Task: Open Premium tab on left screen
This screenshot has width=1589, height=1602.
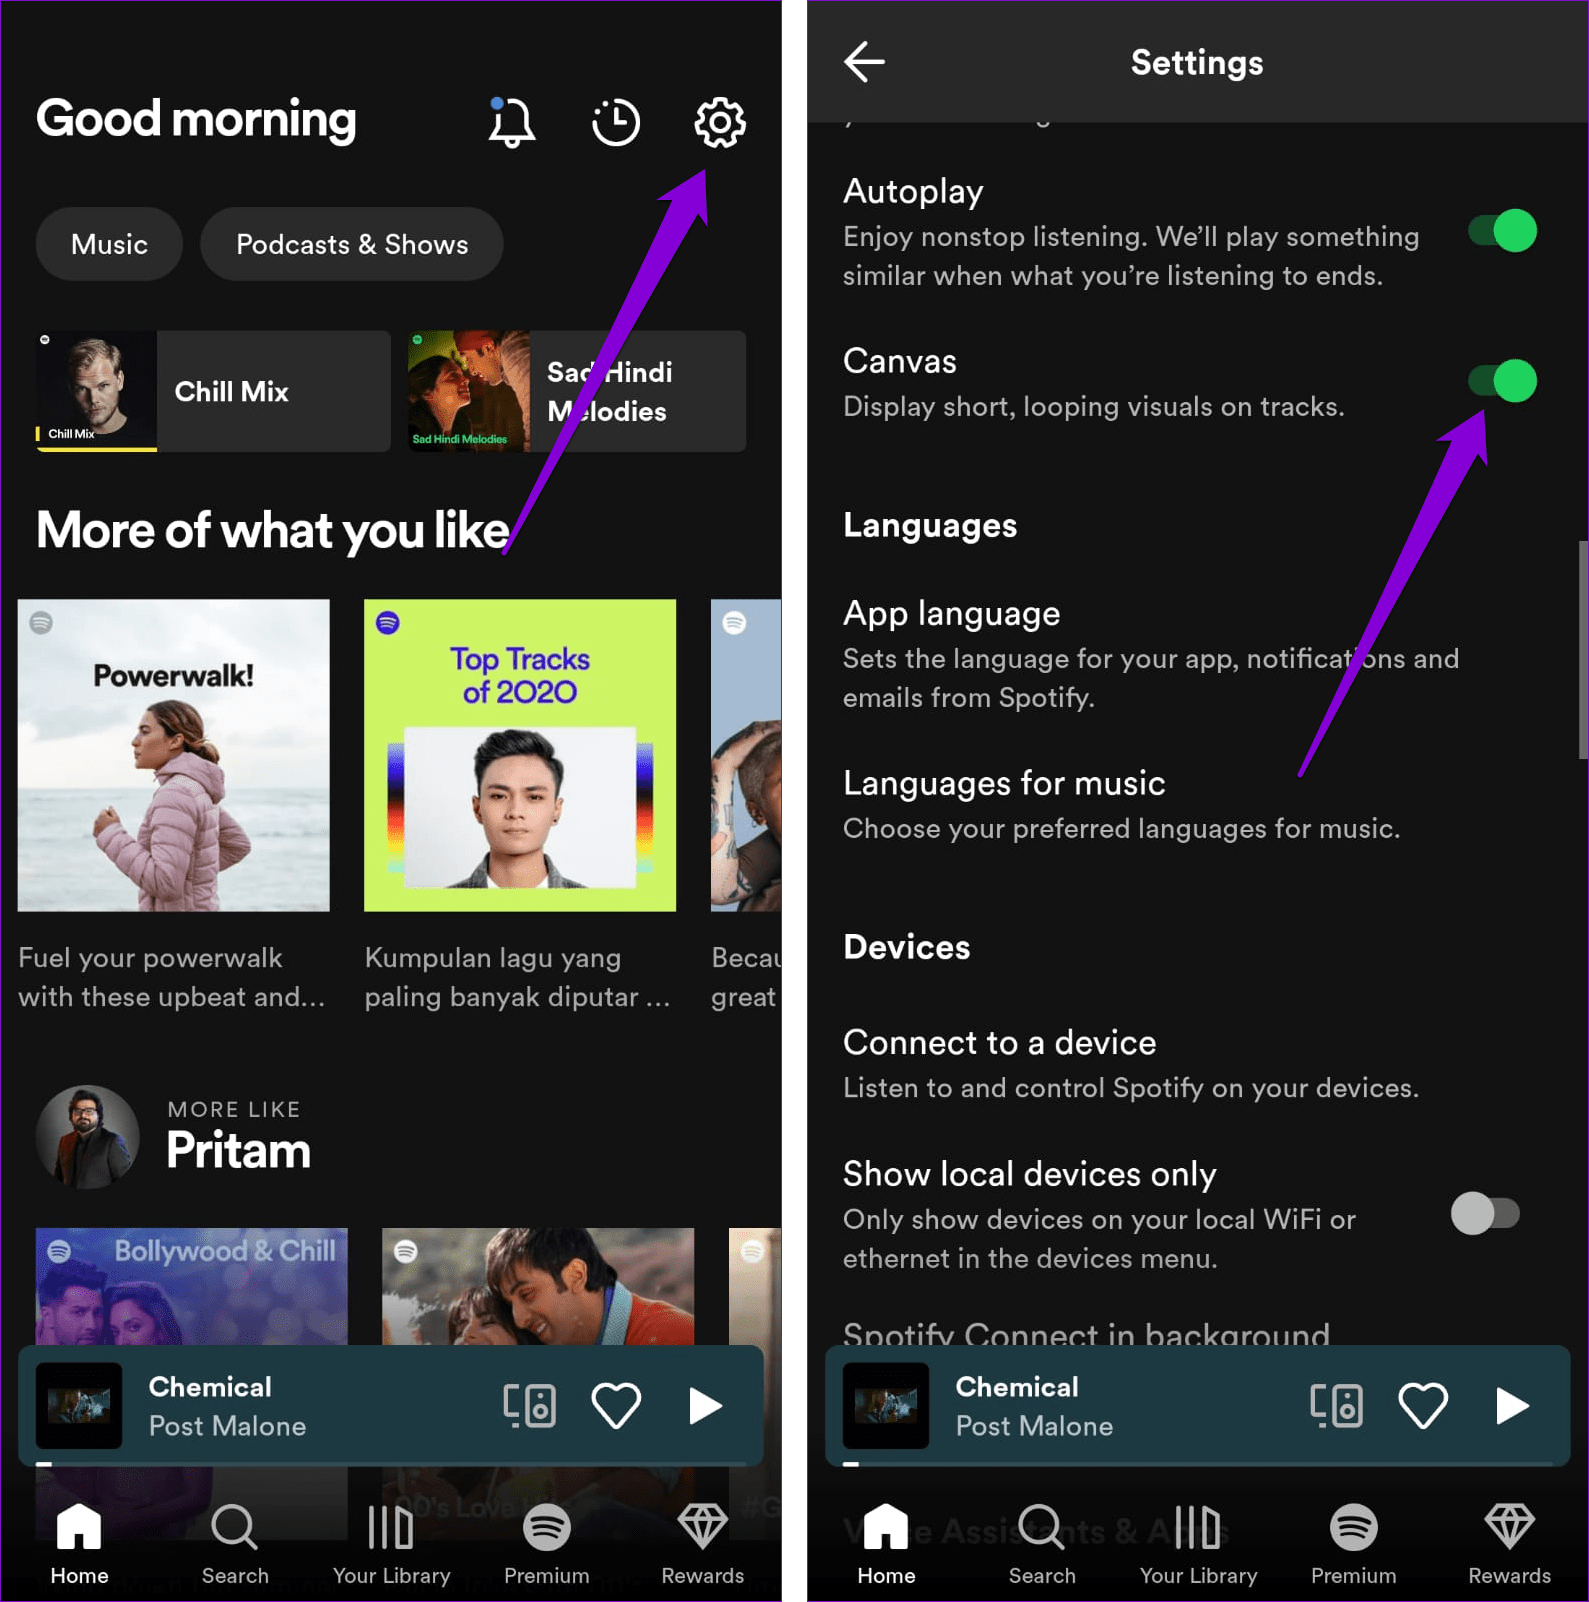Action: click(x=546, y=1545)
